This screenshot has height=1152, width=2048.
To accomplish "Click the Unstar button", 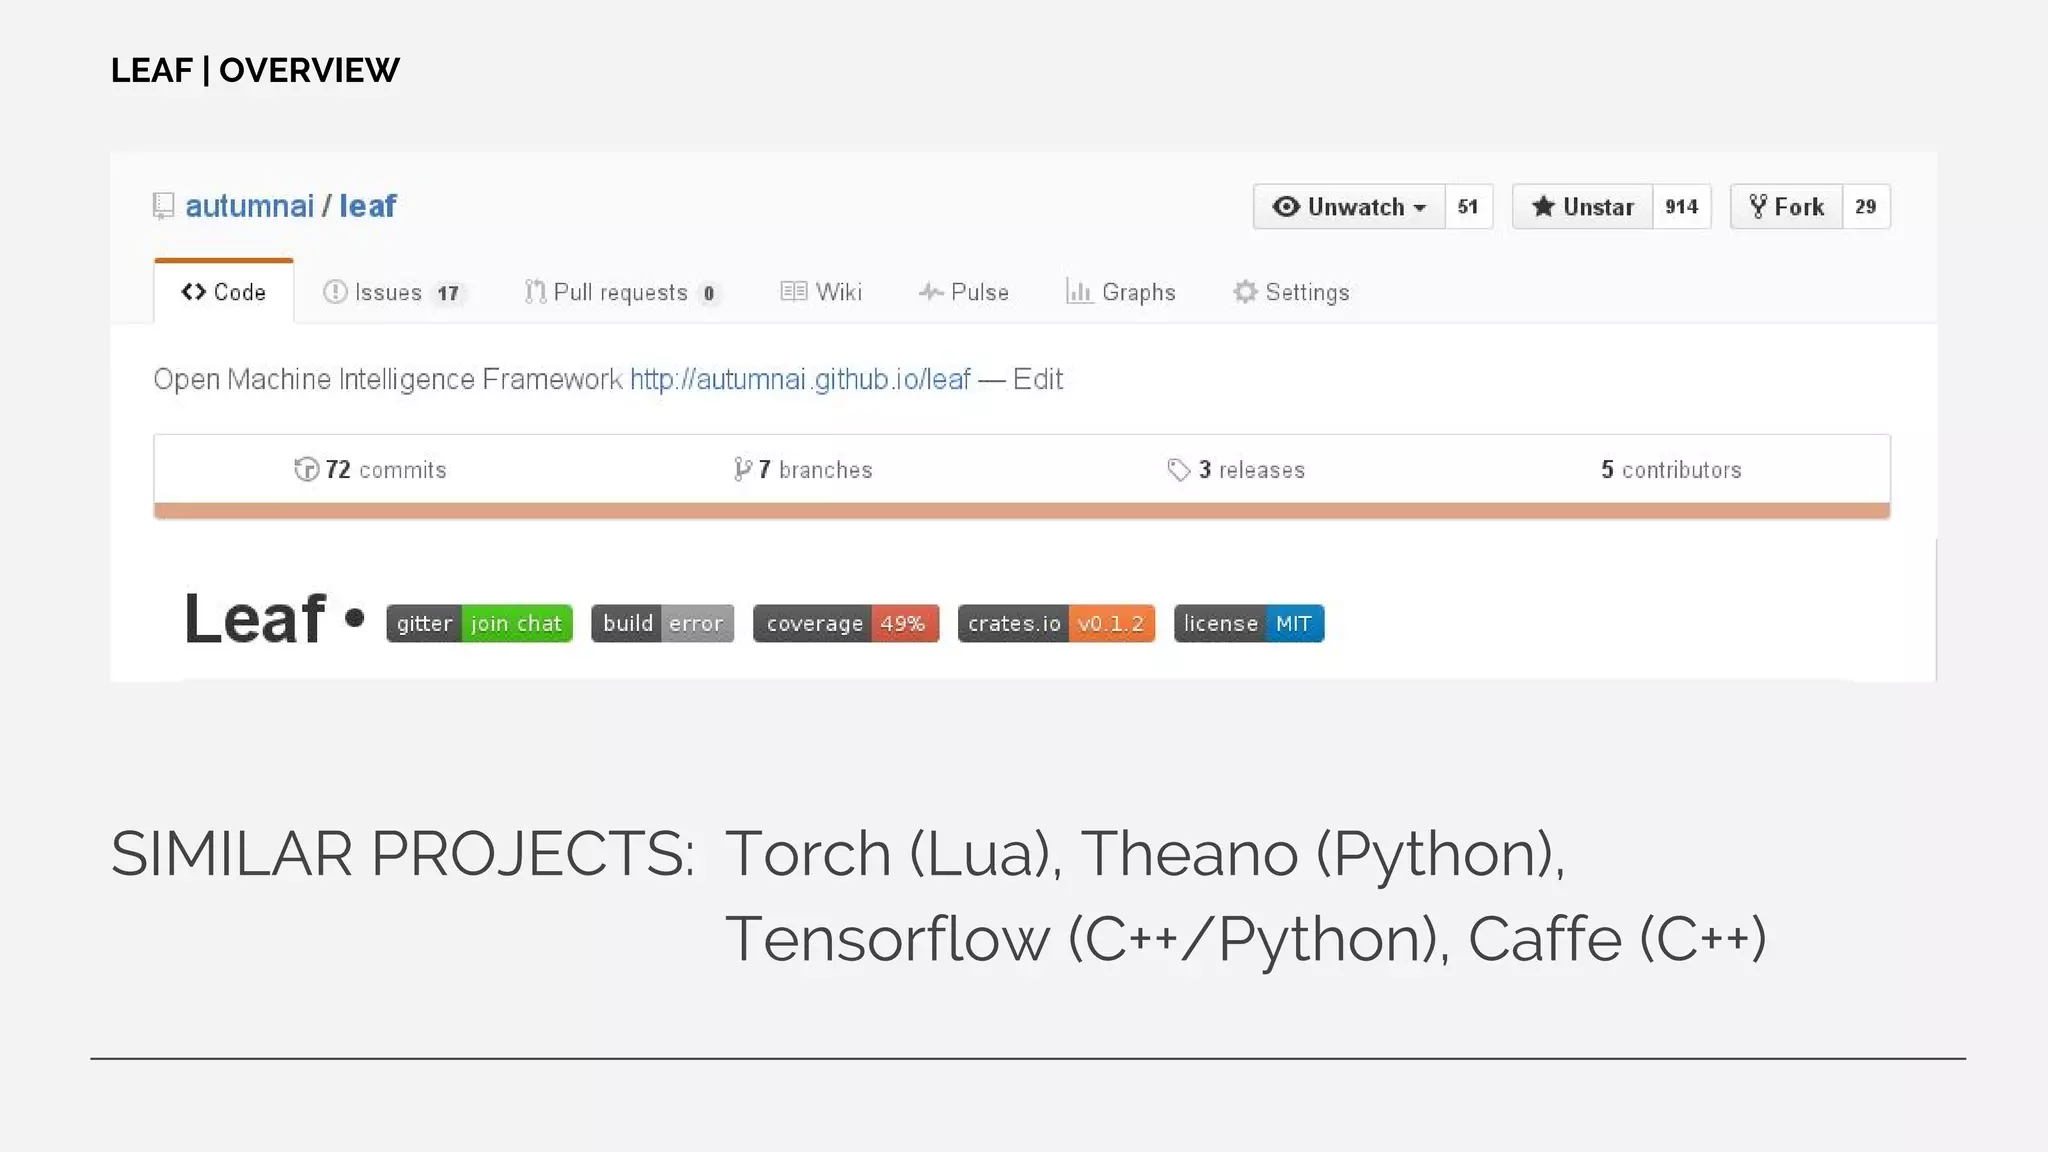I will pos(1582,207).
